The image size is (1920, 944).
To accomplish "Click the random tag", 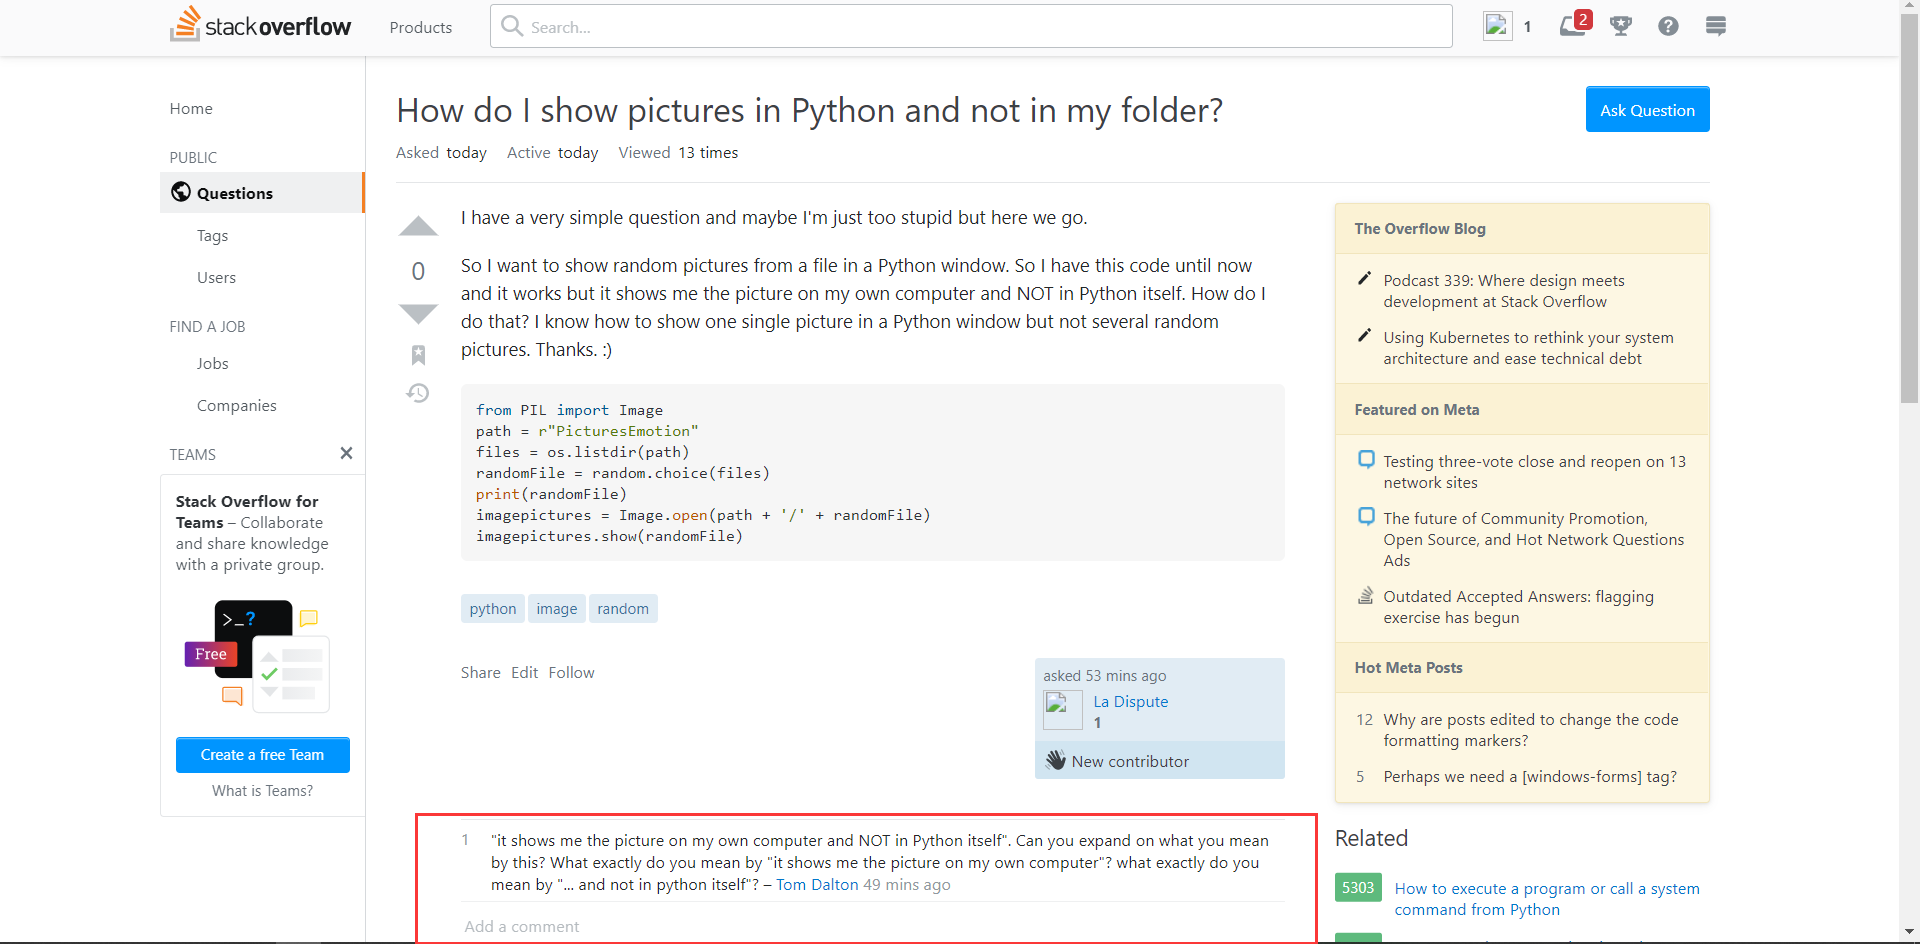I will tap(623, 608).
